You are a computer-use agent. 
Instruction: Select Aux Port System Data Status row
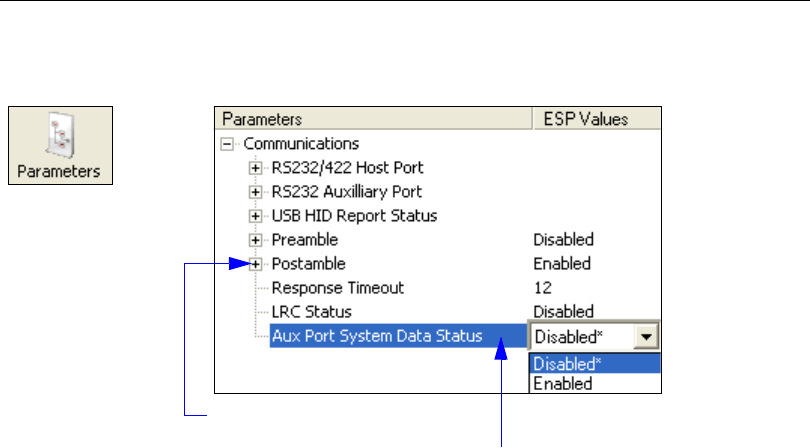(391, 337)
